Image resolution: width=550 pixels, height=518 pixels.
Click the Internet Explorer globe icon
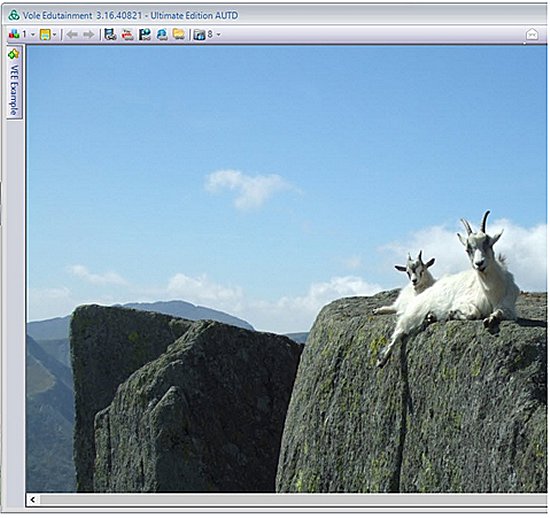point(162,34)
